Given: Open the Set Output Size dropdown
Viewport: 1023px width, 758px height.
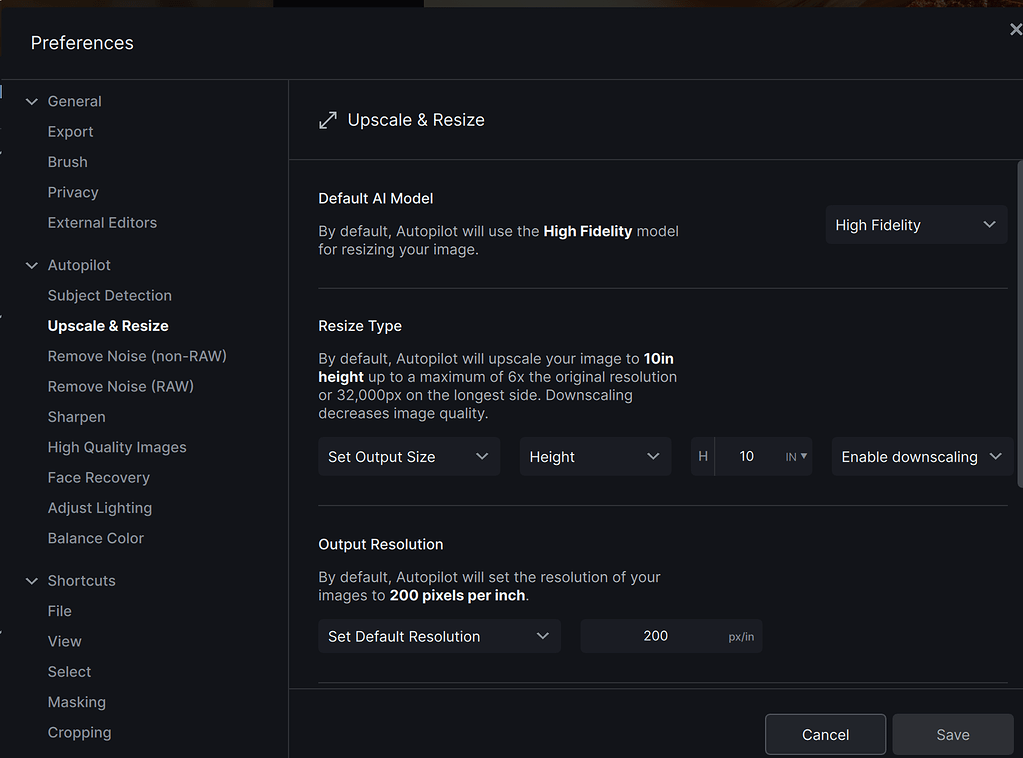Looking at the screenshot, I should click(408, 455).
